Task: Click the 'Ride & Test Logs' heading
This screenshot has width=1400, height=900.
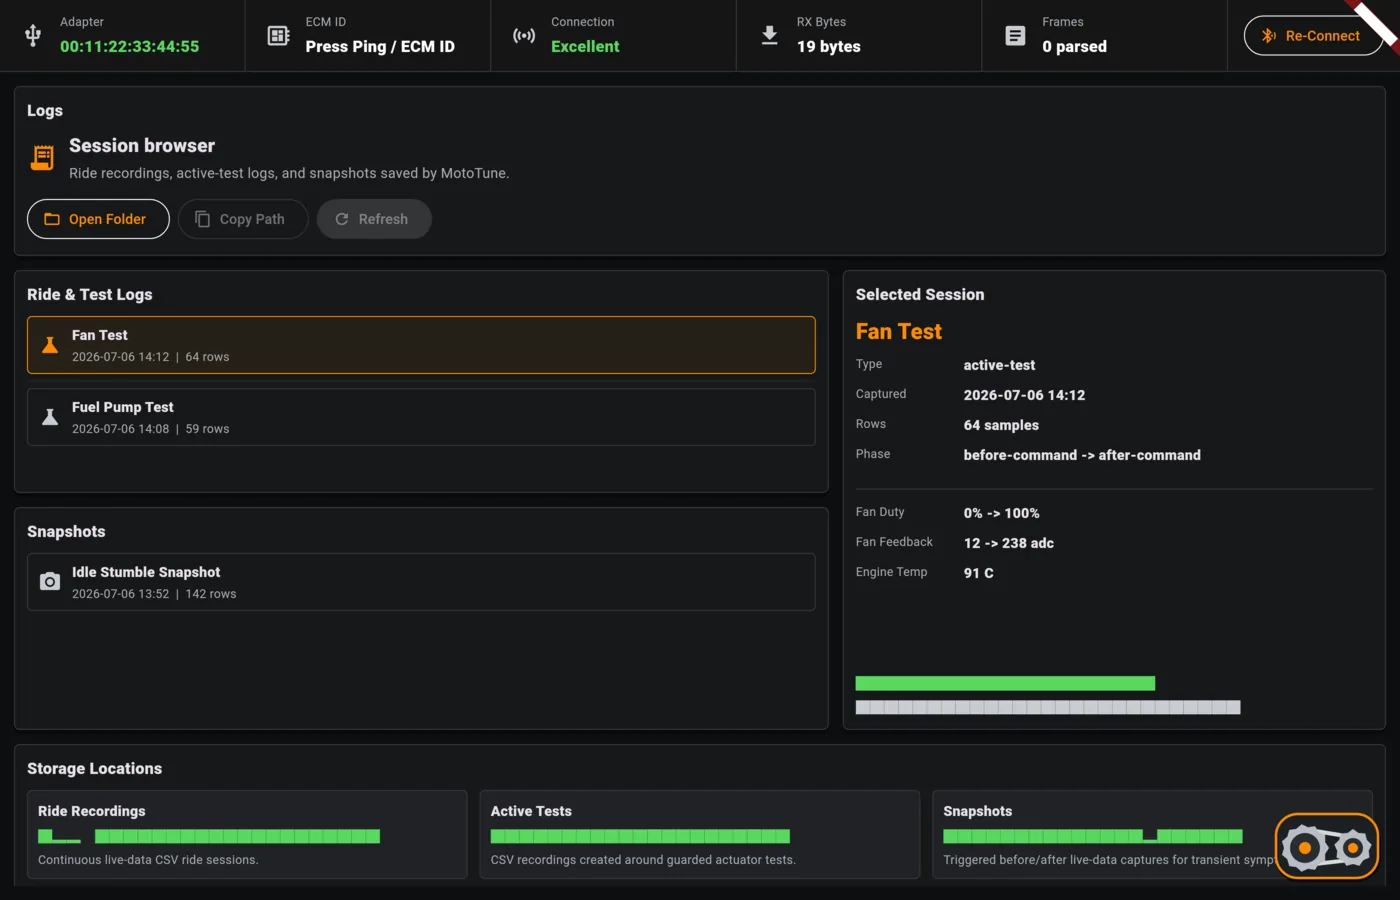Action: (90, 294)
